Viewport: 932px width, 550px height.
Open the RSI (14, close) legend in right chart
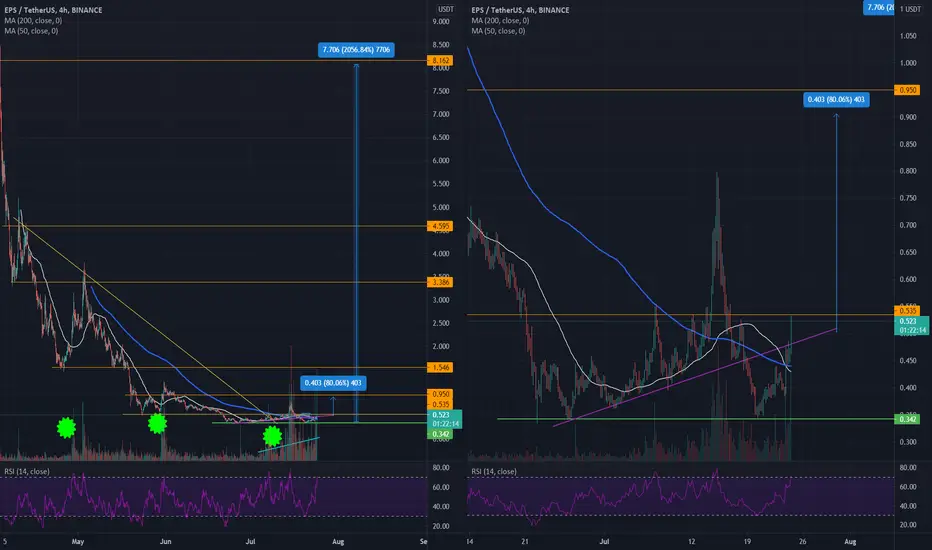494,472
